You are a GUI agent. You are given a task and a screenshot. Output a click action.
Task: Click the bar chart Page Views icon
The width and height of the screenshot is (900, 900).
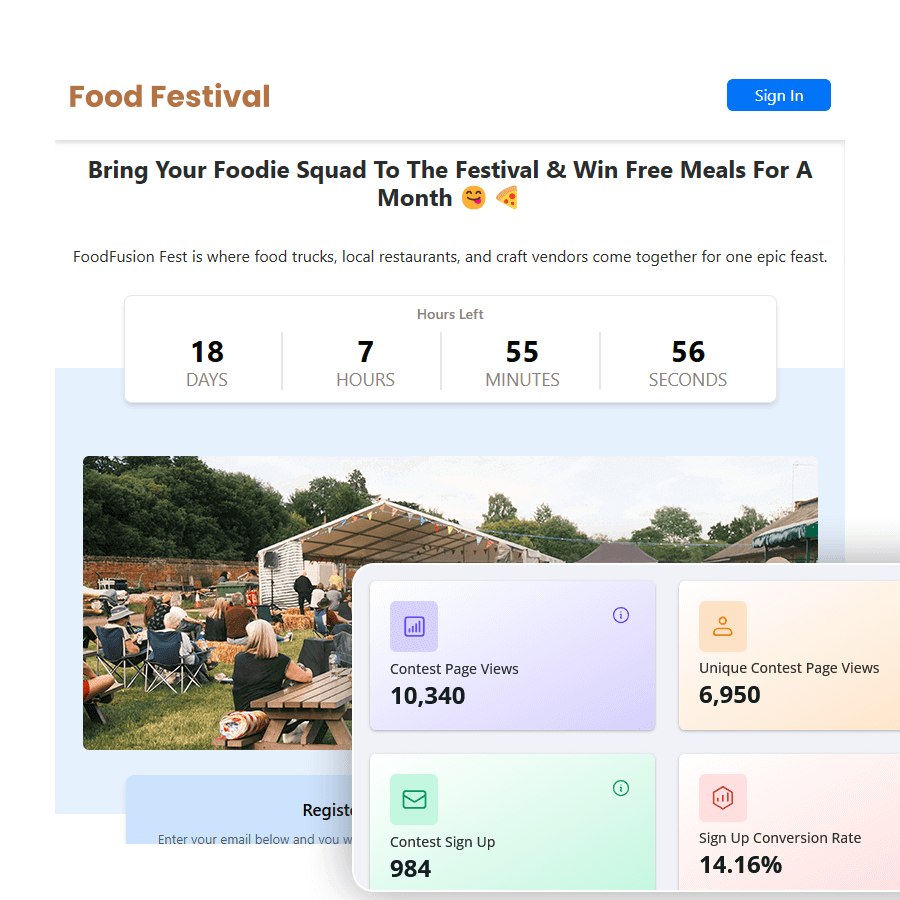coord(414,626)
